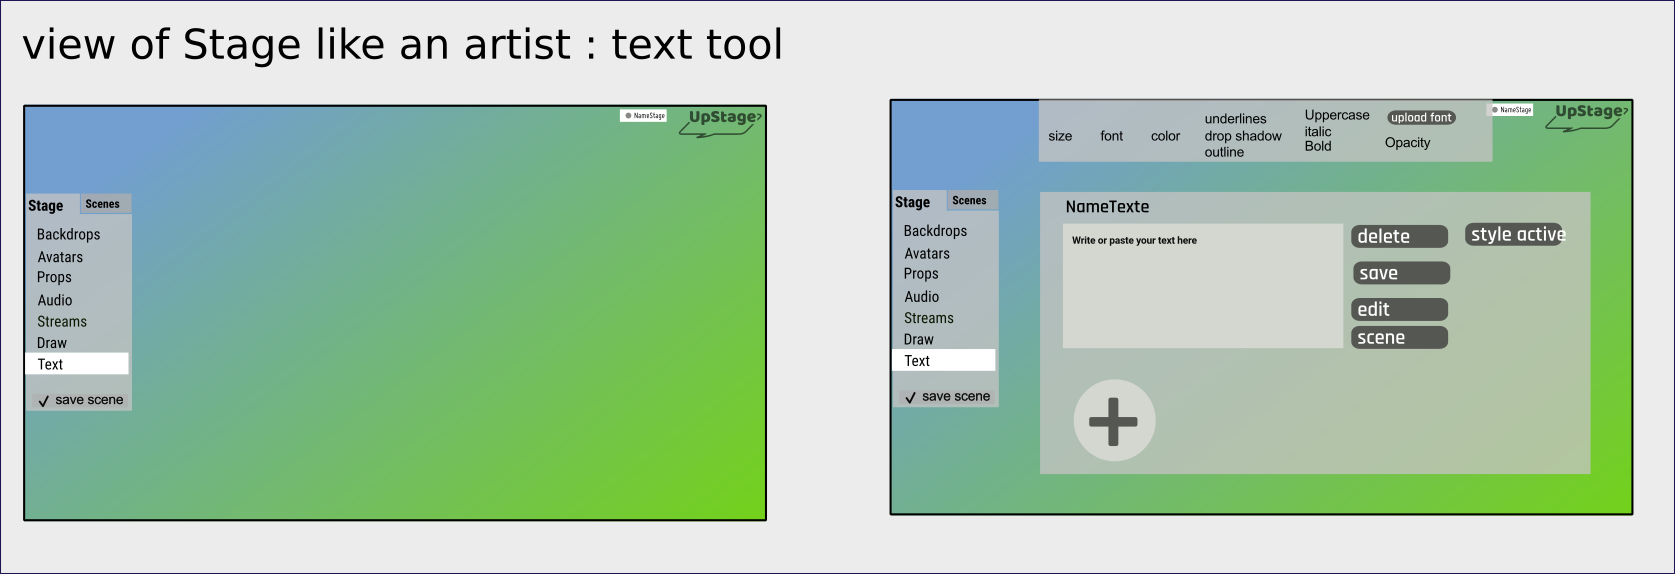Click the Opacity option
This screenshot has width=1675, height=574.
click(1407, 143)
